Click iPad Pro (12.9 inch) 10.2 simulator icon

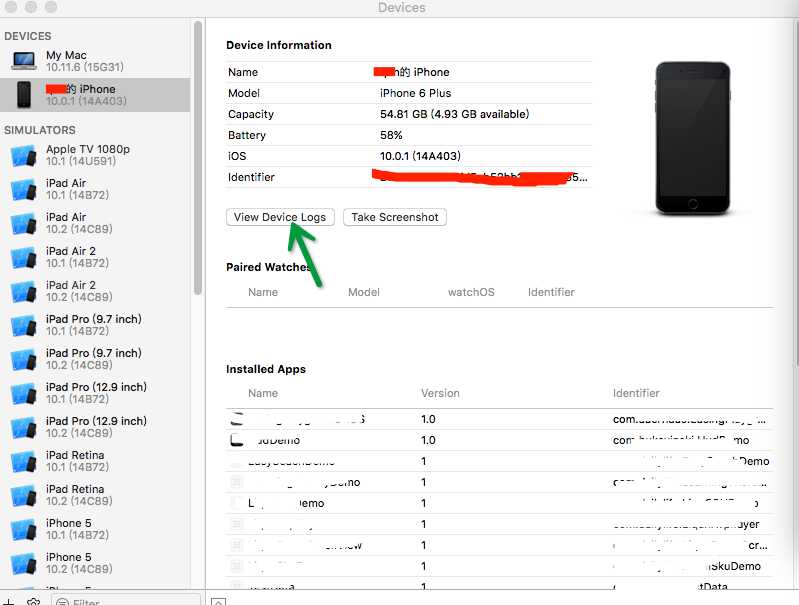[x=23, y=428]
